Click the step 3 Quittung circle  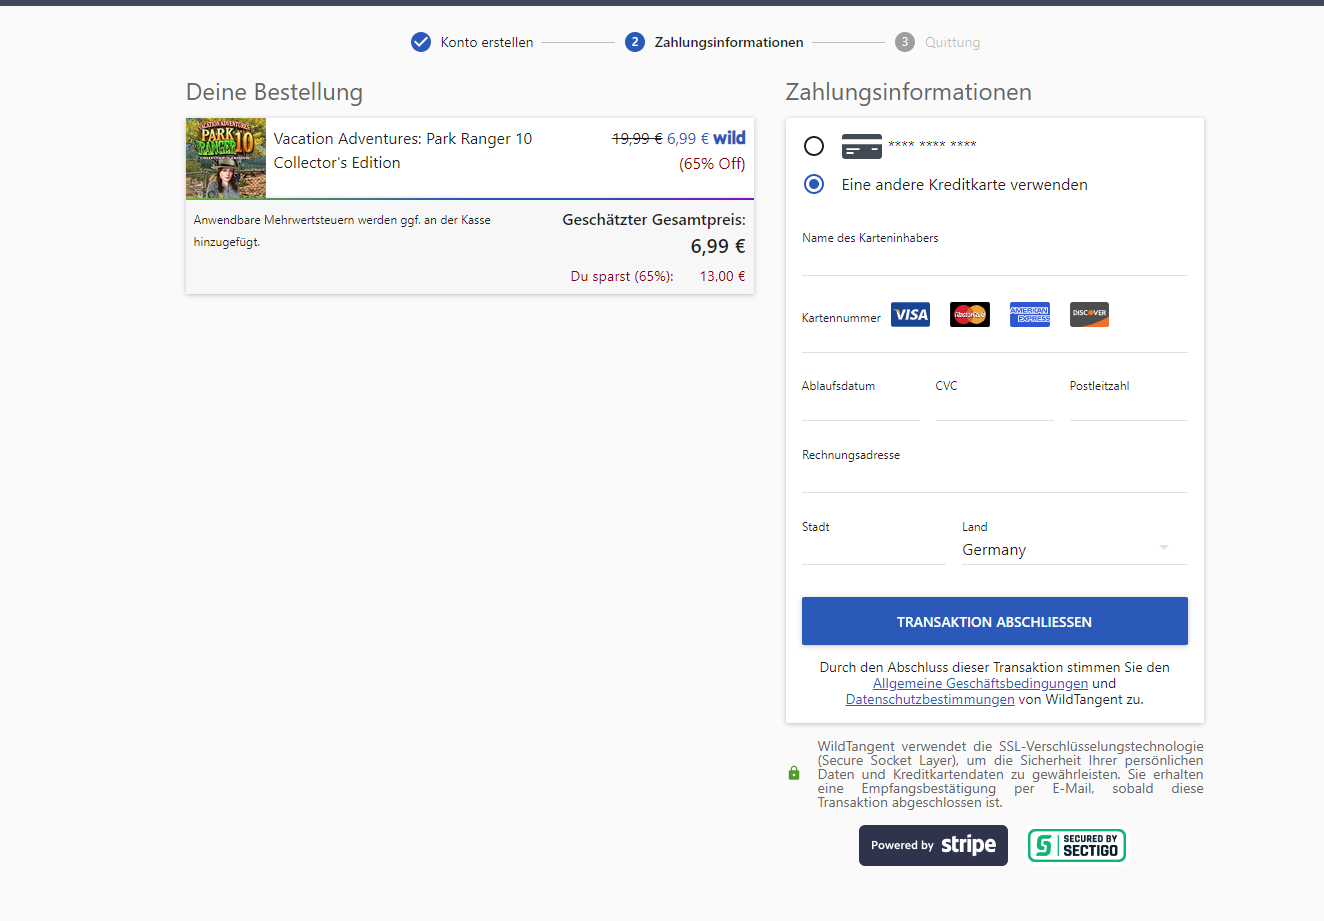pyautogui.click(x=905, y=42)
